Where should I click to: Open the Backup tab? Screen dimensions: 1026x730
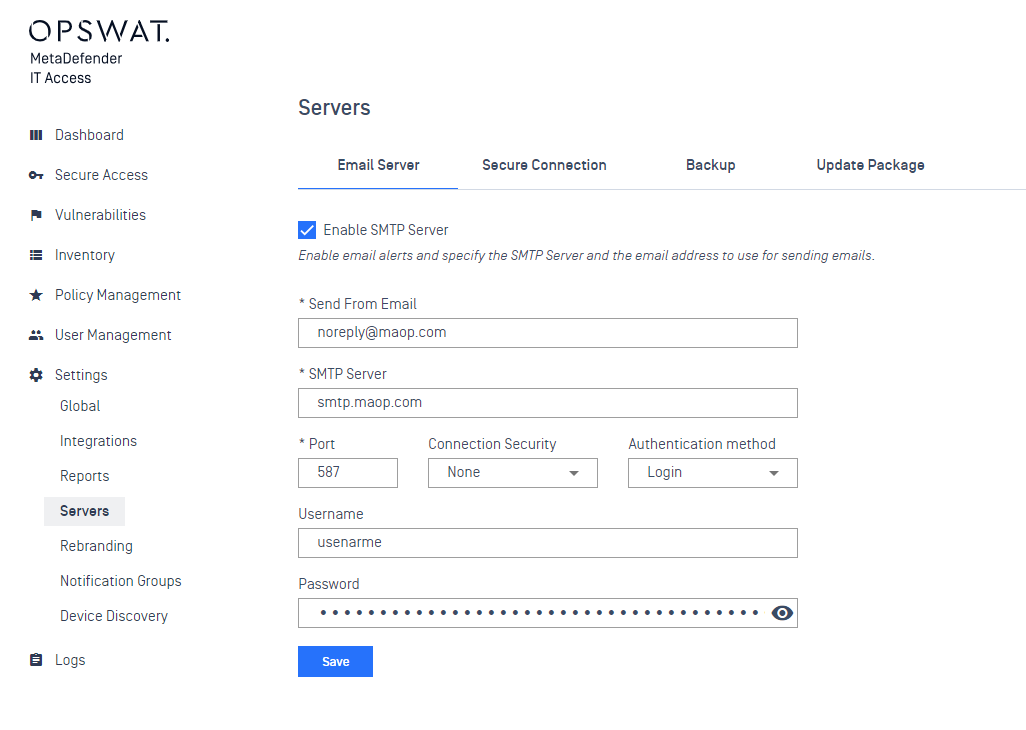point(711,165)
